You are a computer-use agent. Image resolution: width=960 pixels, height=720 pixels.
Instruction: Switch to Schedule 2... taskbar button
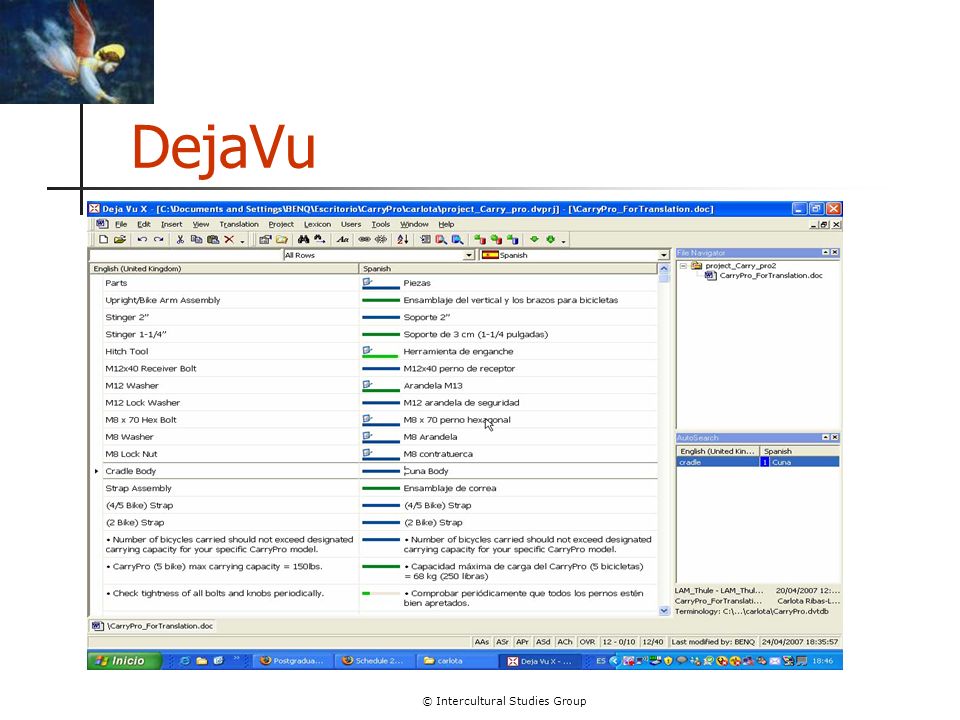(375, 661)
